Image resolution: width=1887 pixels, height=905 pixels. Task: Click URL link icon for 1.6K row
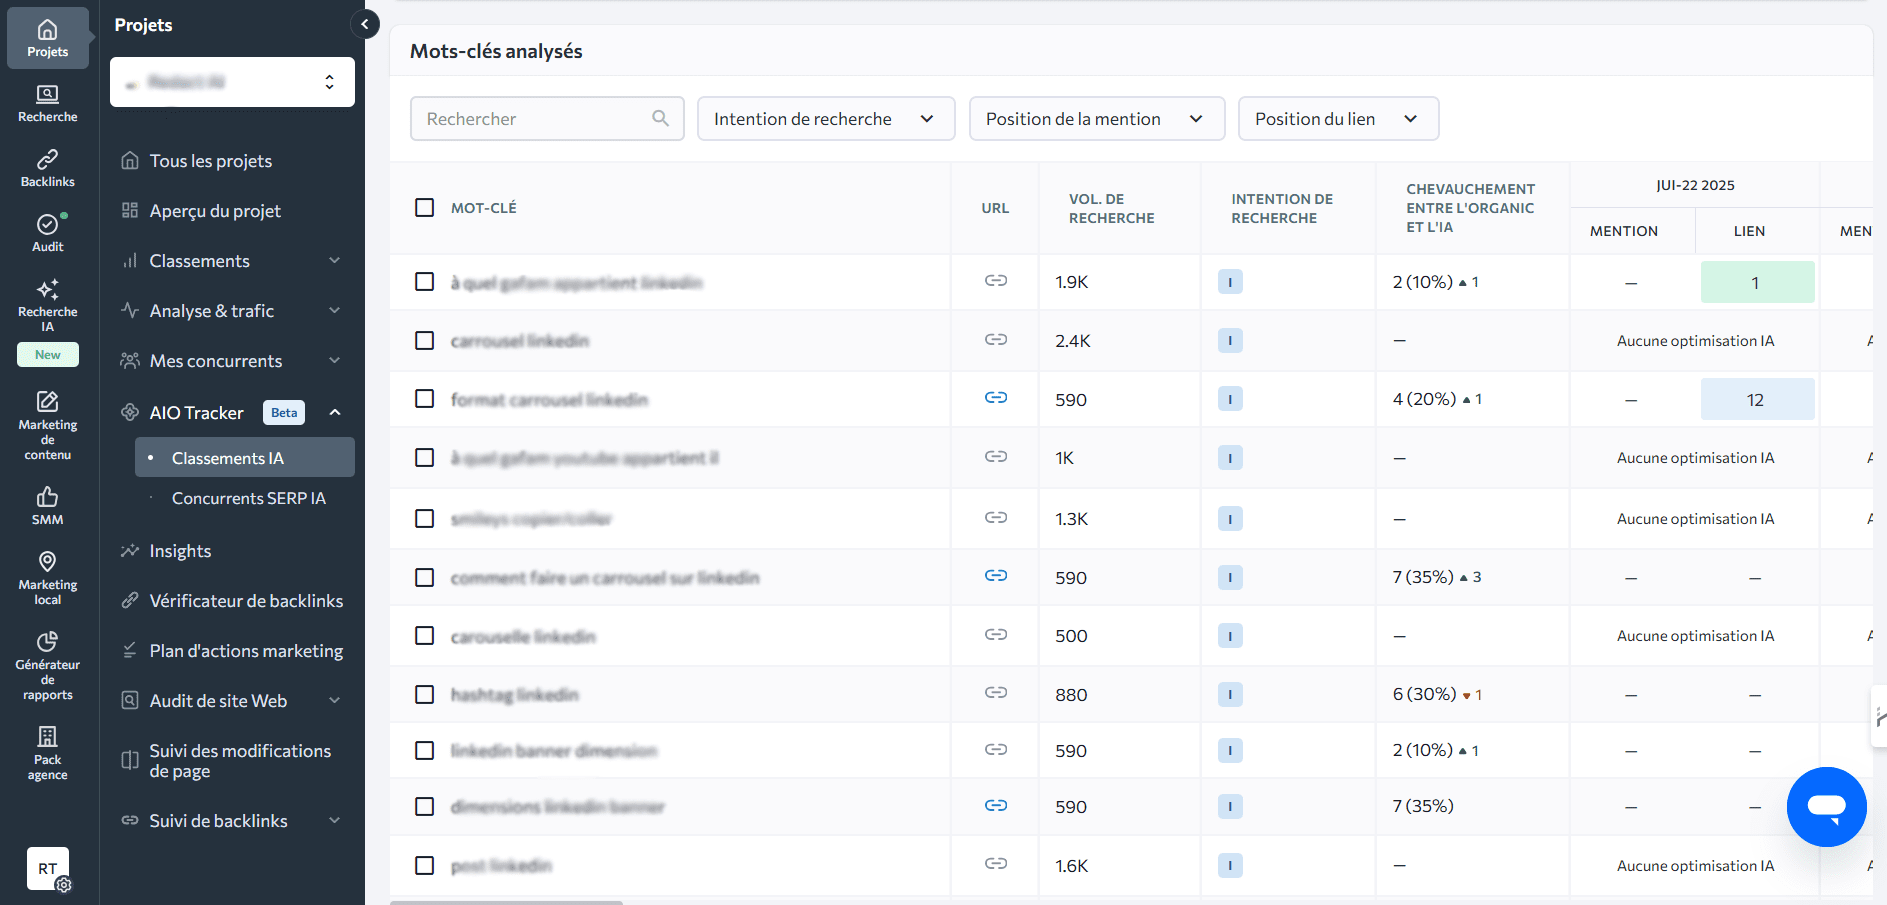(995, 864)
